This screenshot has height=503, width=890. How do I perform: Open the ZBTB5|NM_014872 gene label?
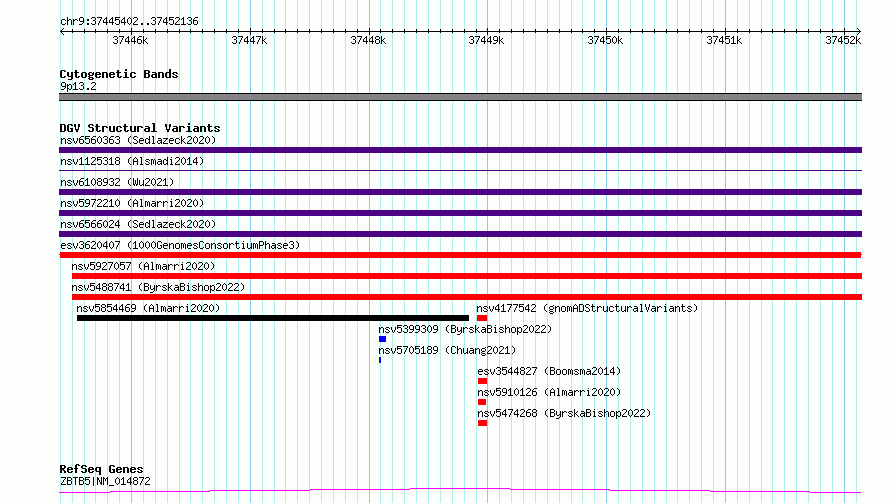[106, 481]
